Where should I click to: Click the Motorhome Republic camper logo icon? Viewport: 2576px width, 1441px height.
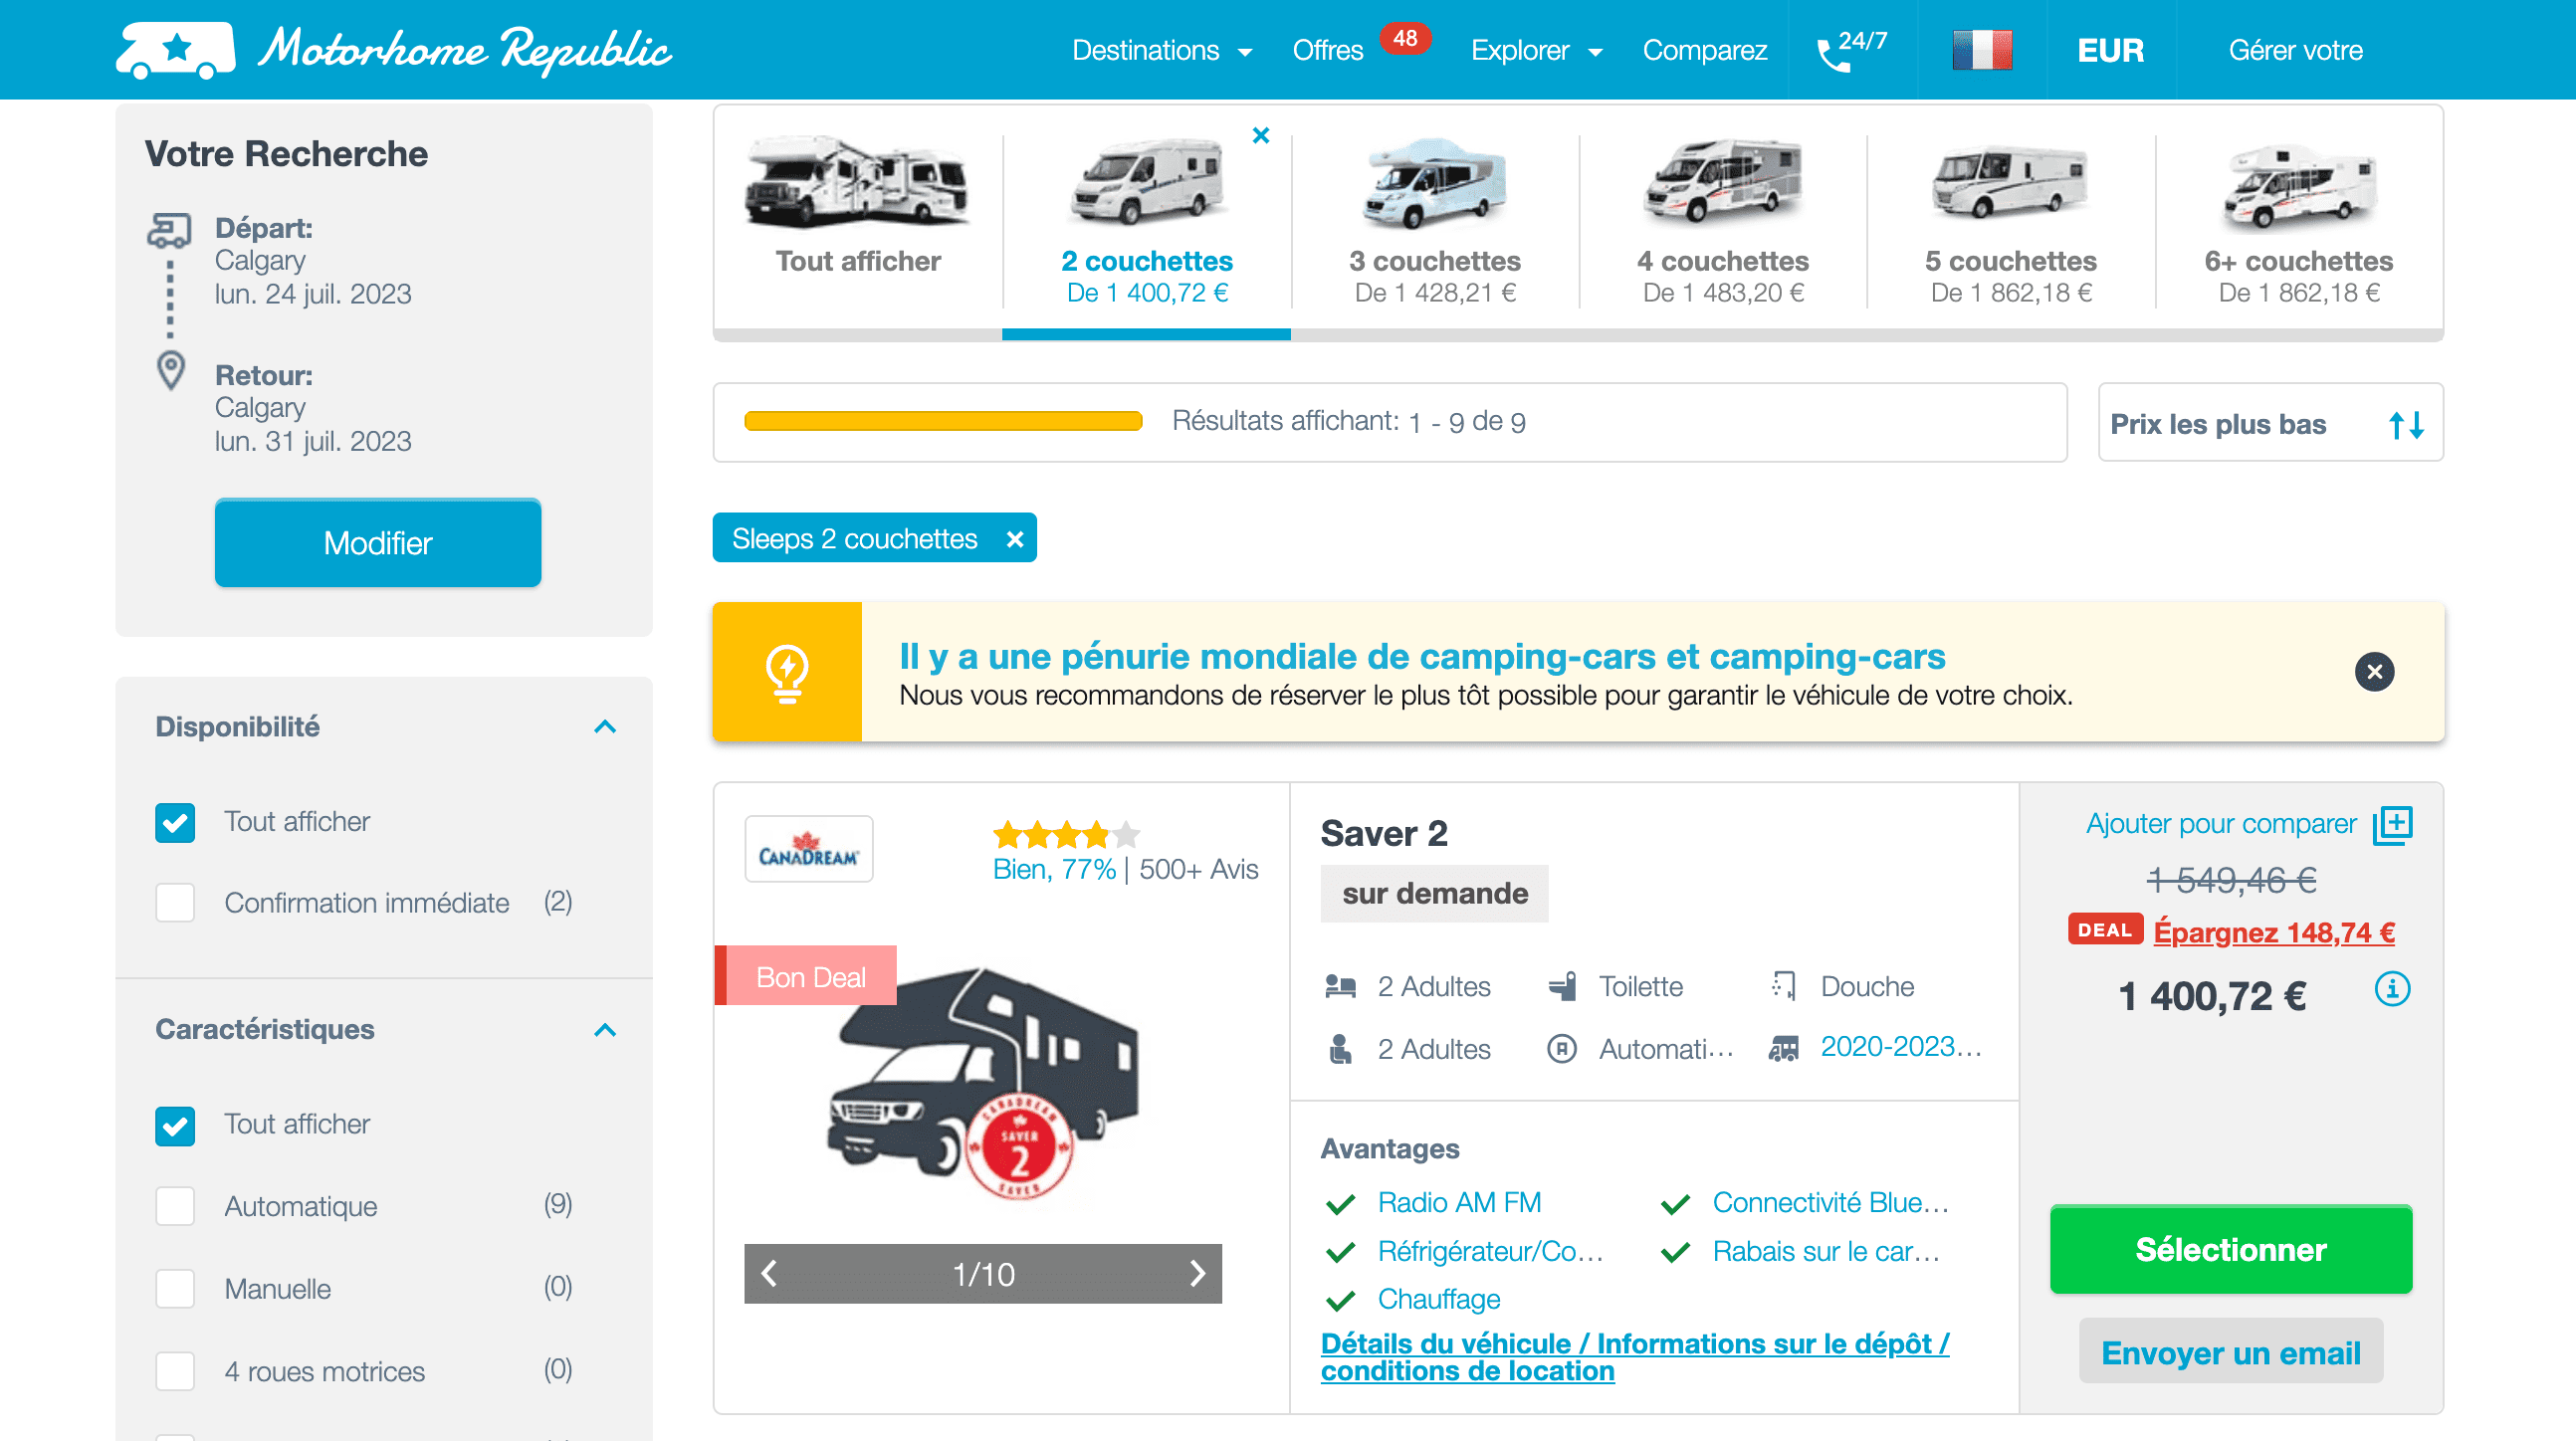point(175,50)
